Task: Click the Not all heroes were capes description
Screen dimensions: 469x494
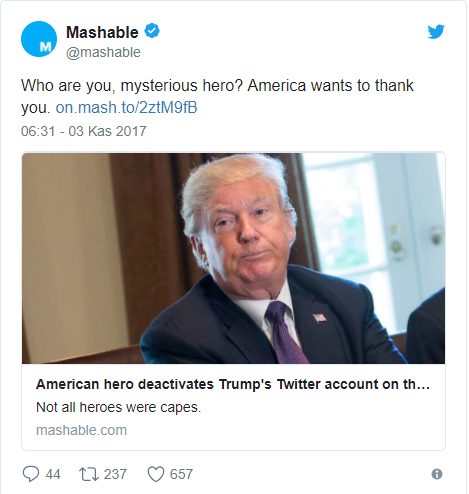Action: [119, 407]
